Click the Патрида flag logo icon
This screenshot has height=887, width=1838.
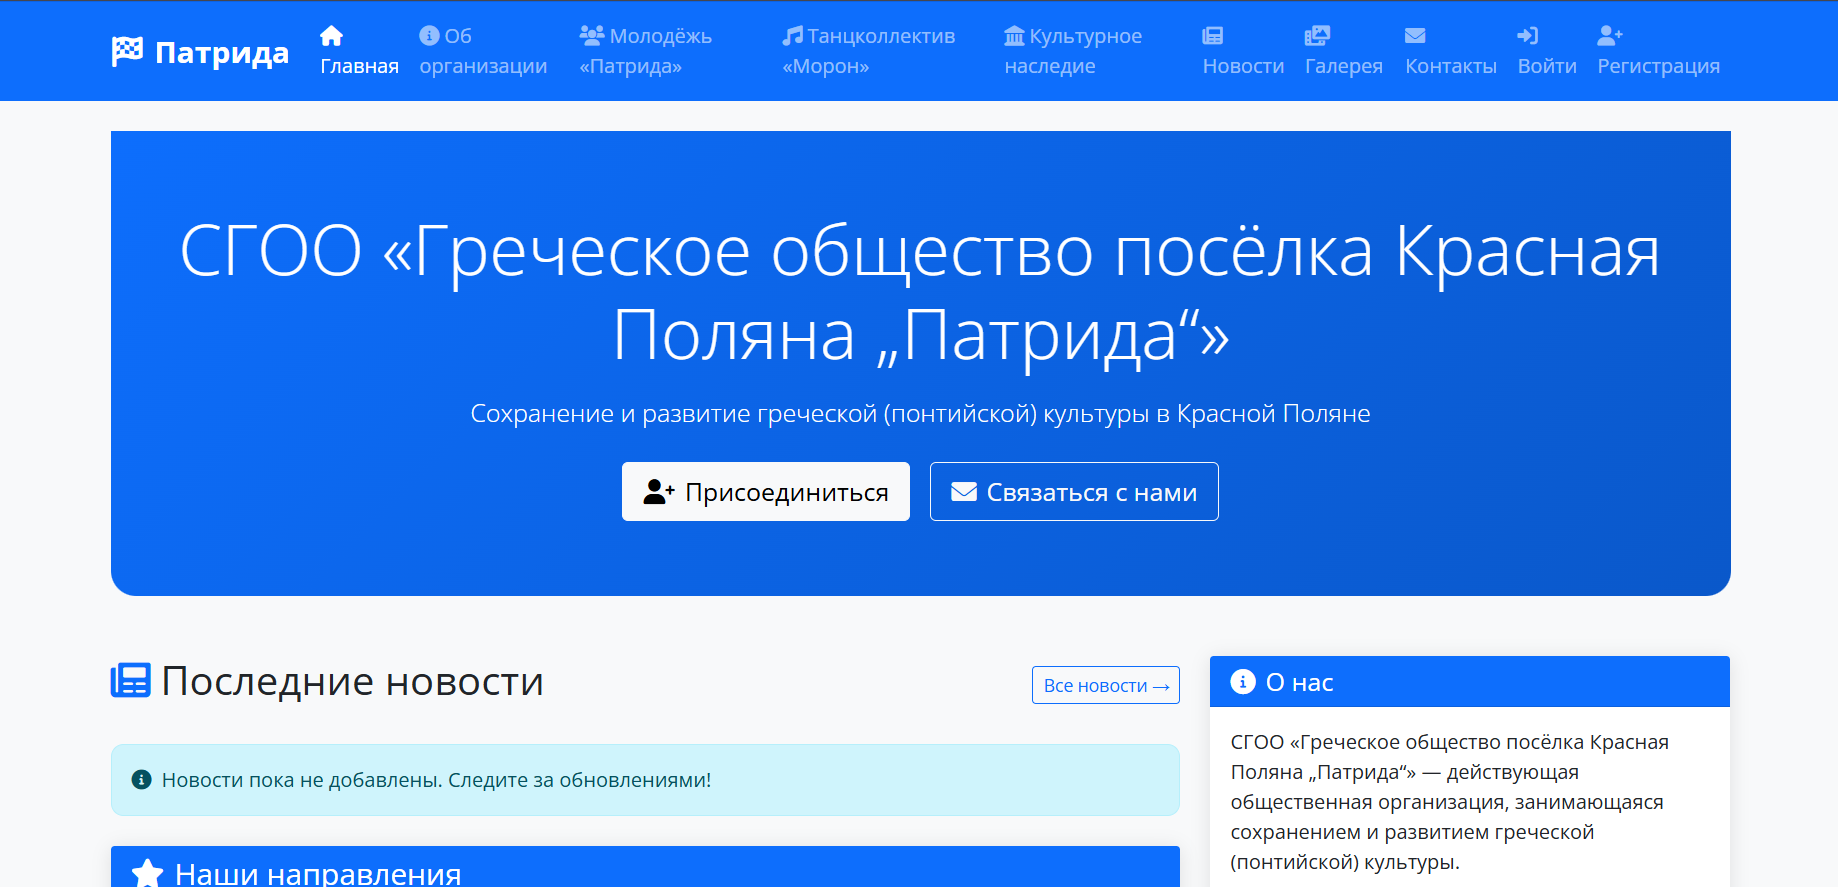tap(127, 51)
